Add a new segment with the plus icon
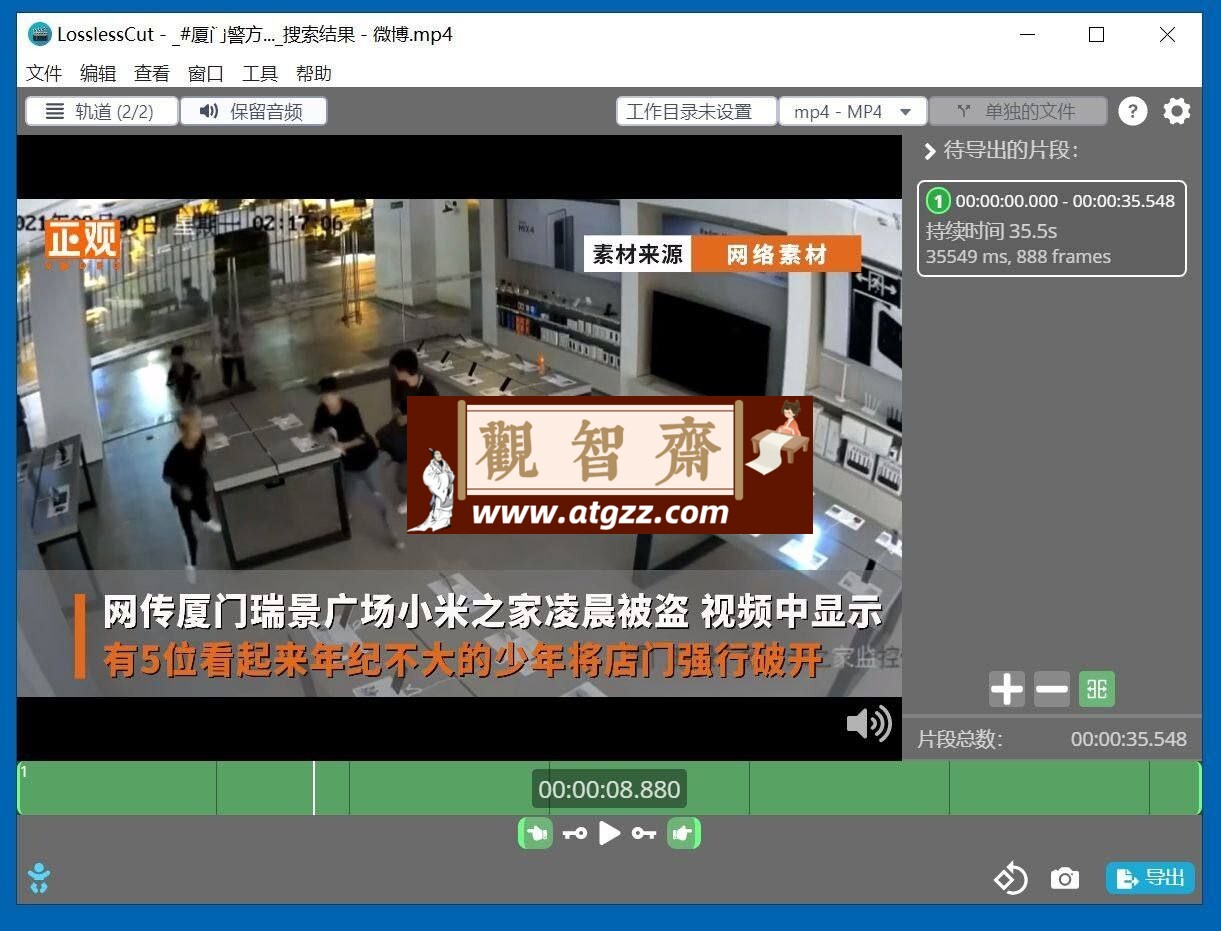The height and width of the screenshot is (931, 1221). tap(1007, 689)
